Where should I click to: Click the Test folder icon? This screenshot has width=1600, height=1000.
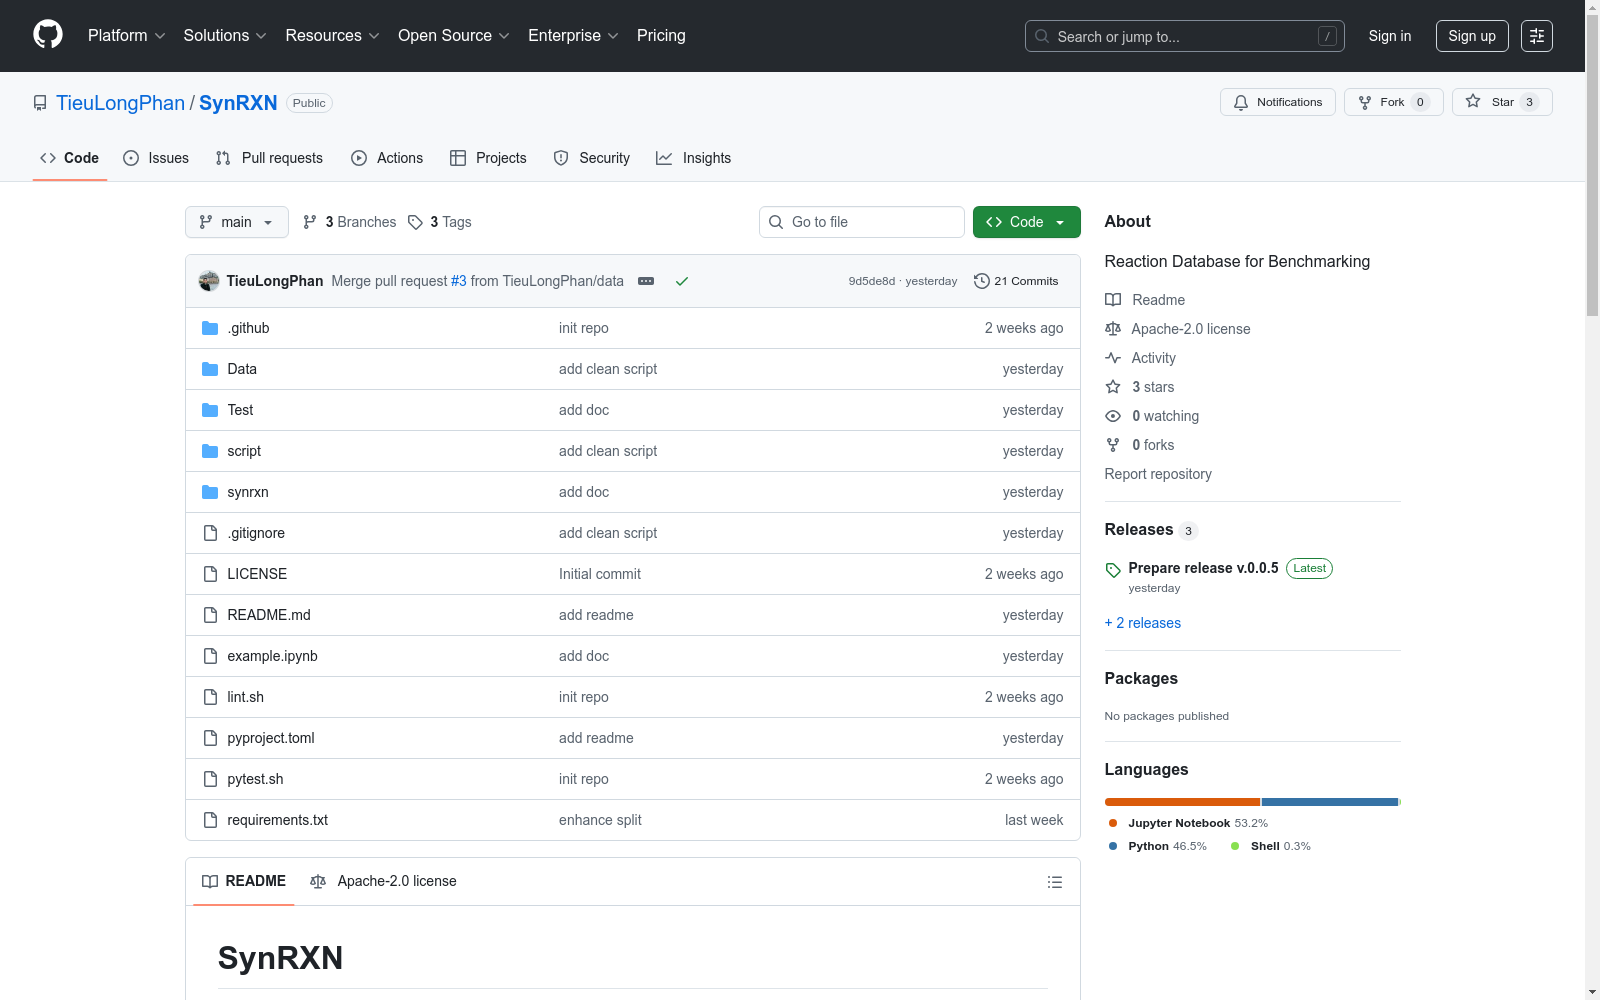coord(210,410)
